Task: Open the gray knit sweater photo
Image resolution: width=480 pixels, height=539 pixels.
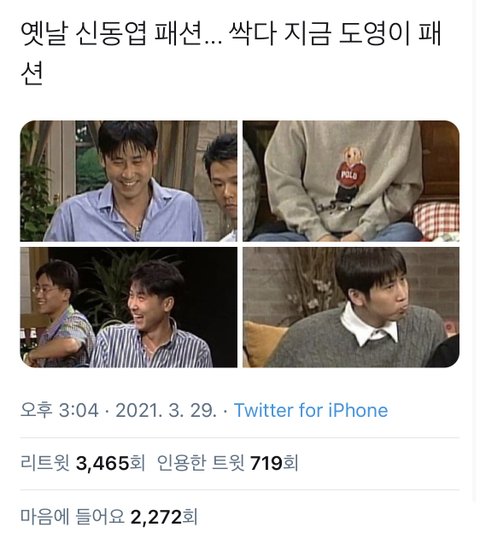Action: pos(351,307)
